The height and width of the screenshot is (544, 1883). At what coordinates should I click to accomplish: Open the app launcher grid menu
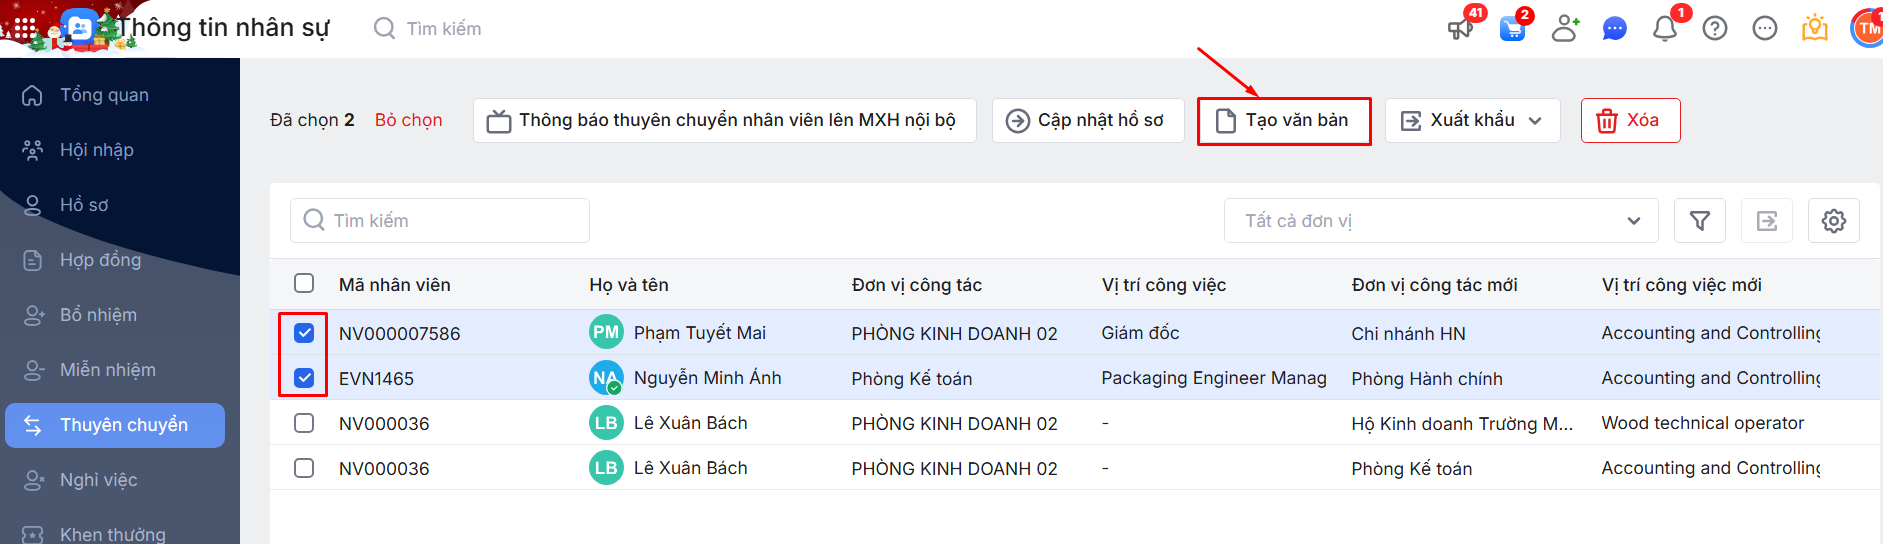(x=25, y=28)
